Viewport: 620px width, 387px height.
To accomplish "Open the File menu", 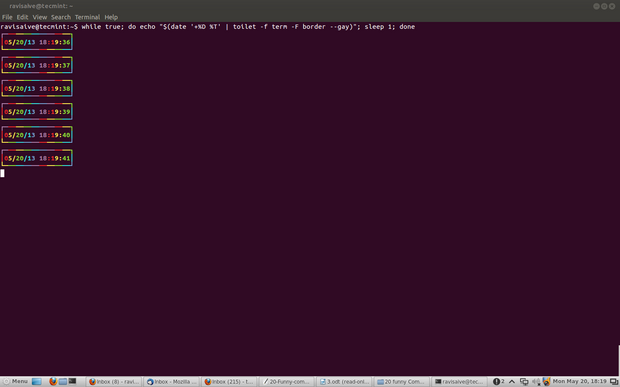I will pyautogui.click(x=7, y=17).
